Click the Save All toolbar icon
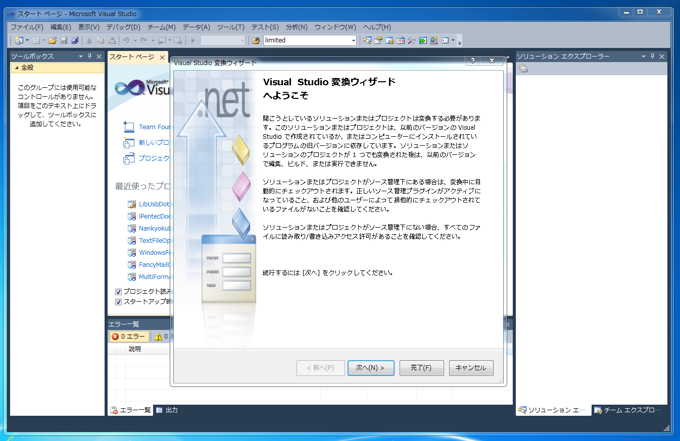Viewport: 680px width, 441px height. click(x=75, y=40)
